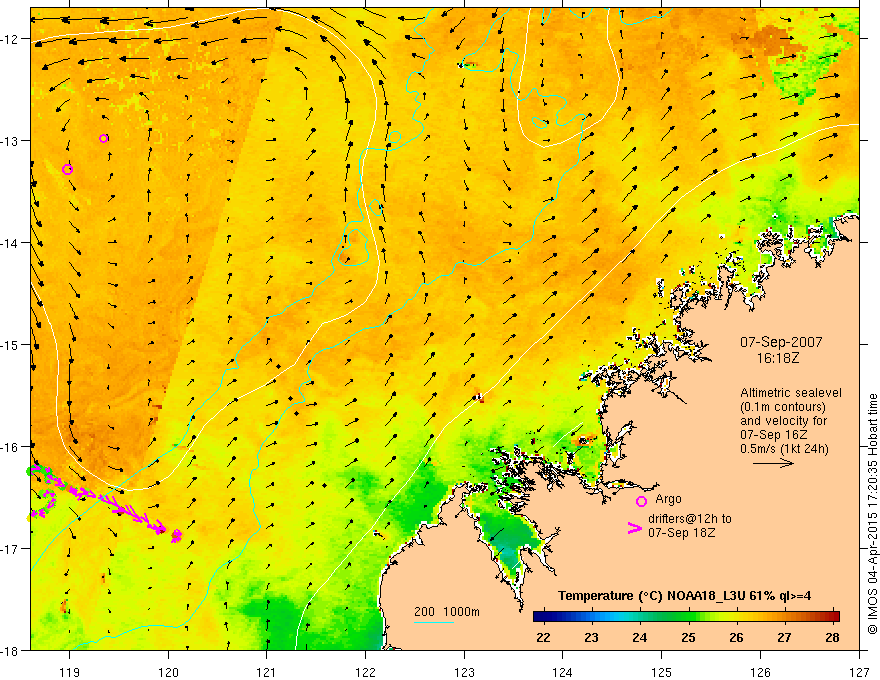The image size is (880, 680).
Task: Click the smaller Argo float circle near 13S
Action: pyautogui.click(x=103, y=138)
